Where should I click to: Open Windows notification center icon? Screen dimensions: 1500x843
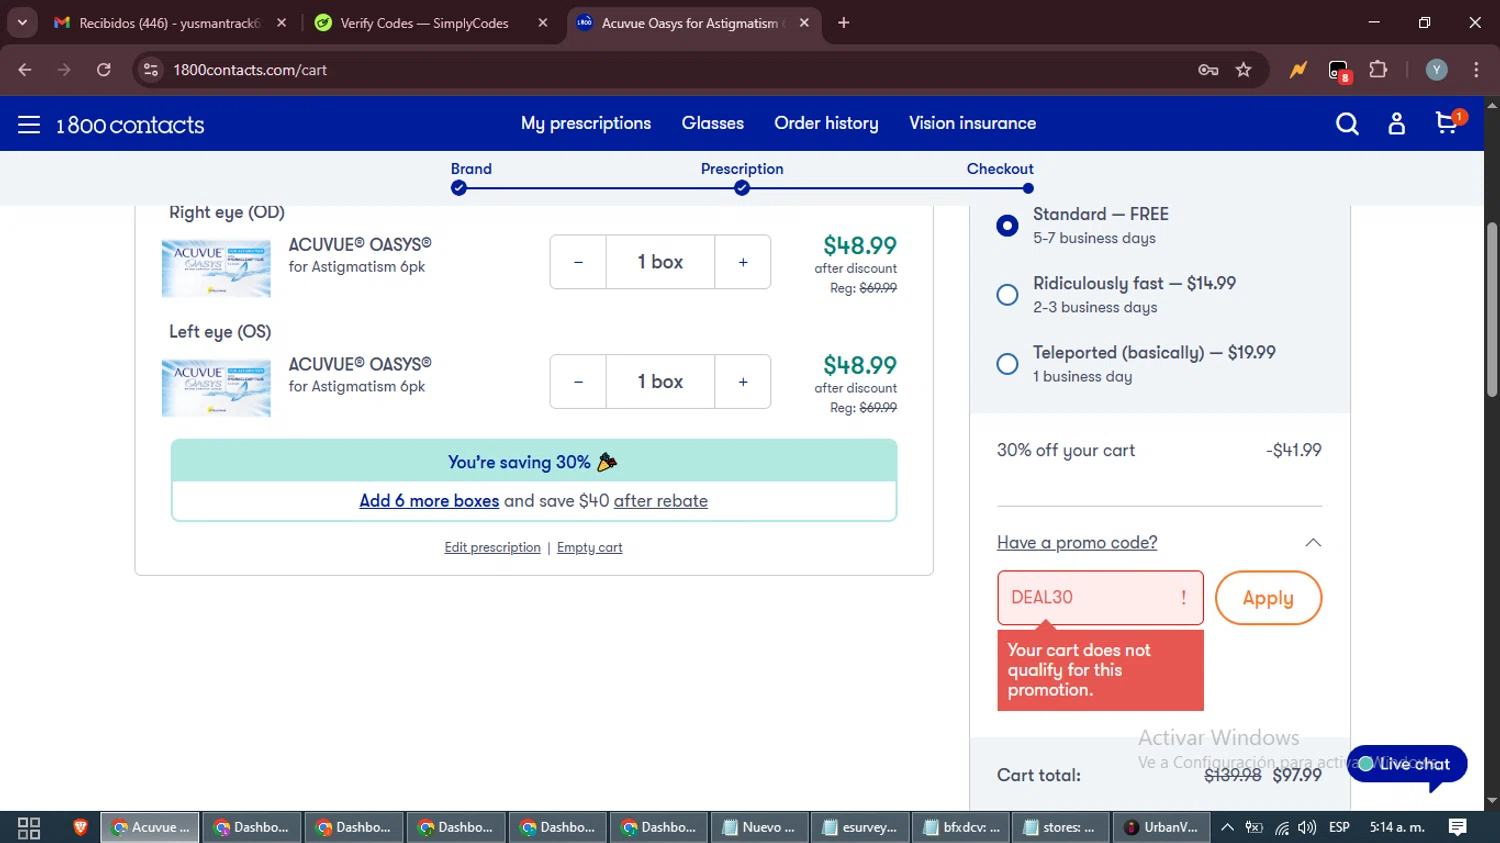[x=1457, y=827]
